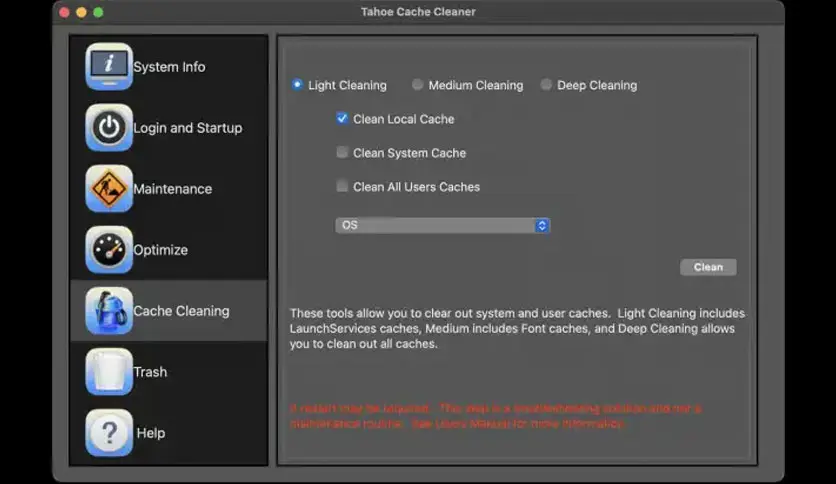This screenshot has width=836, height=484.
Task: Click the green zoom window button
Action: tap(98, 12)
